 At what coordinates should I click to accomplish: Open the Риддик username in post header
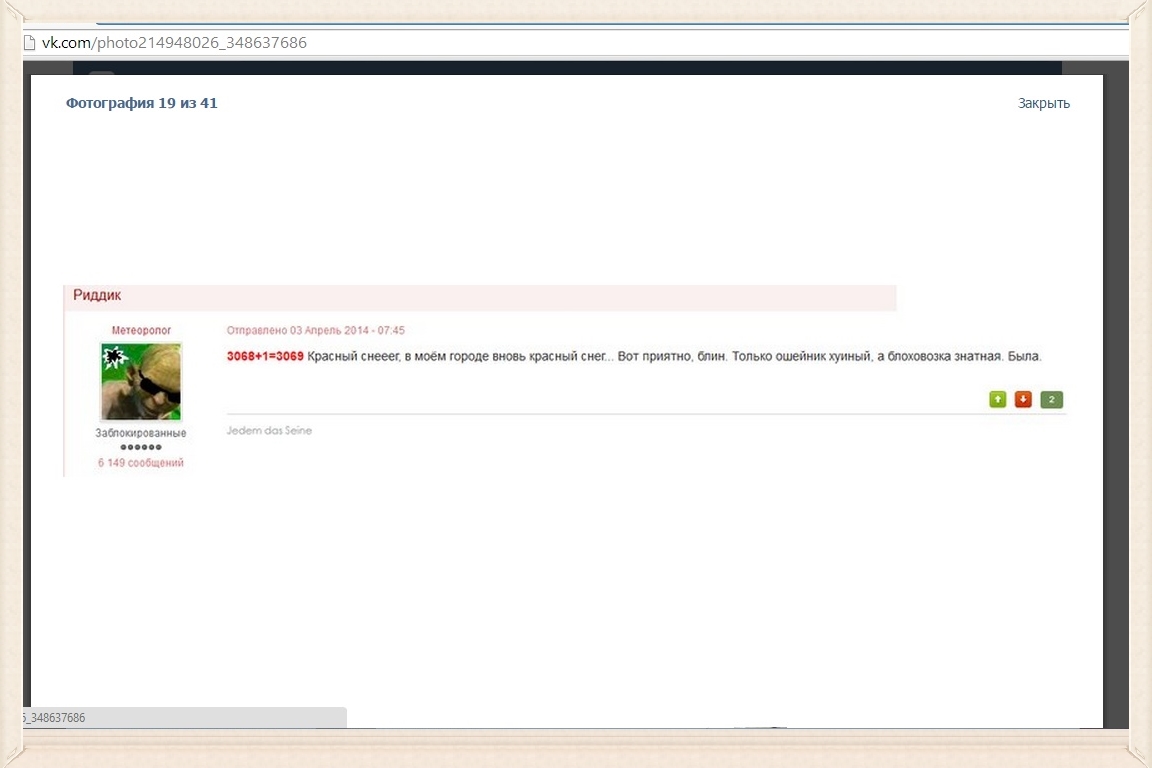tap(97, 296)
